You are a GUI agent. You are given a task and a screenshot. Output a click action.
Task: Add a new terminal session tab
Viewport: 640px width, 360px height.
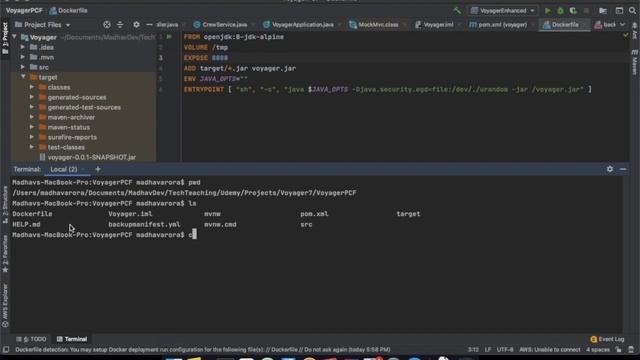tap(98, 169)
